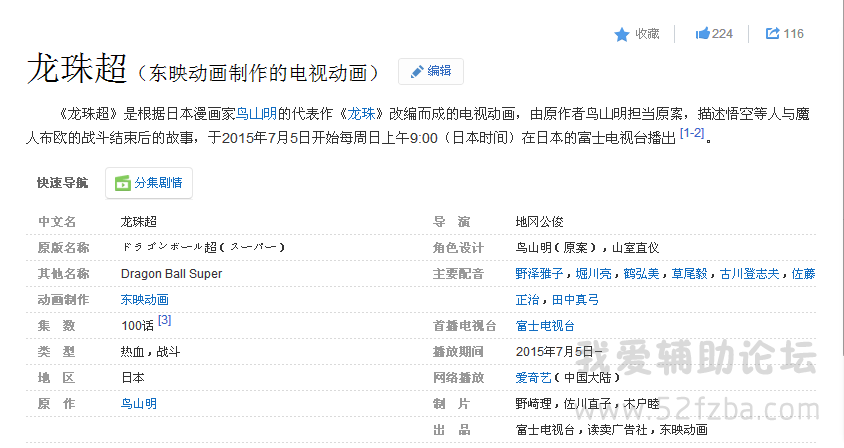Image resolution: width=844 pixels, height=448 pixels.
Task: Open voice actor 草尾毅 link
Action: (690, 274)
